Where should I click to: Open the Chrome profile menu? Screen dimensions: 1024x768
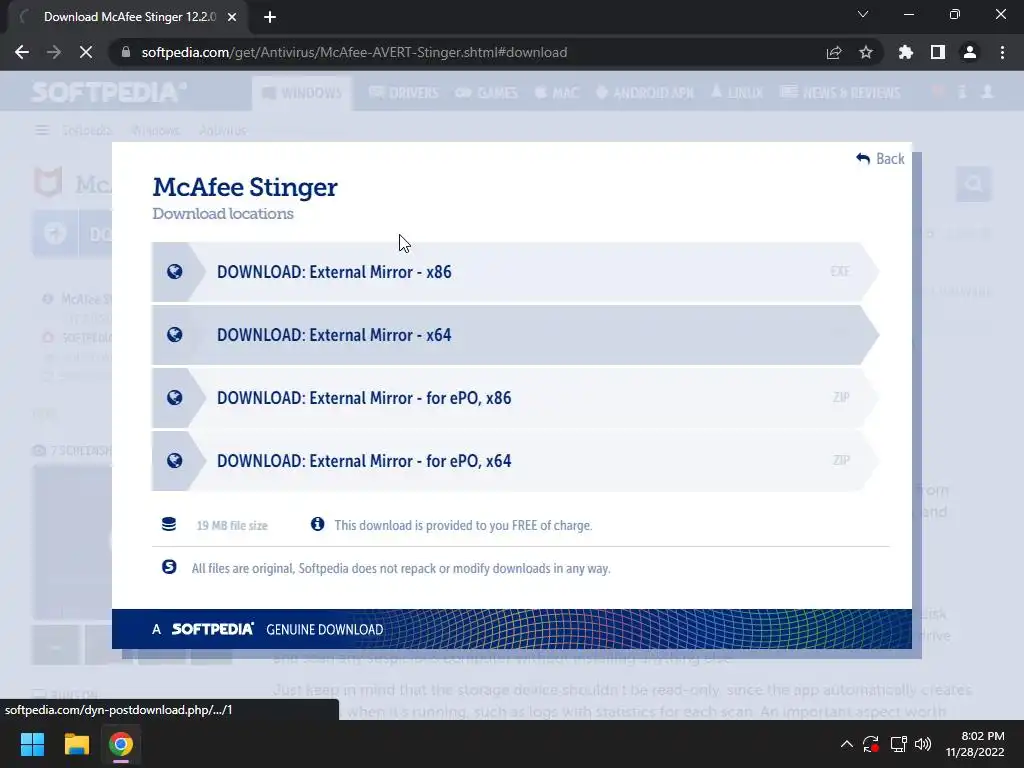(x=970, y=52)
